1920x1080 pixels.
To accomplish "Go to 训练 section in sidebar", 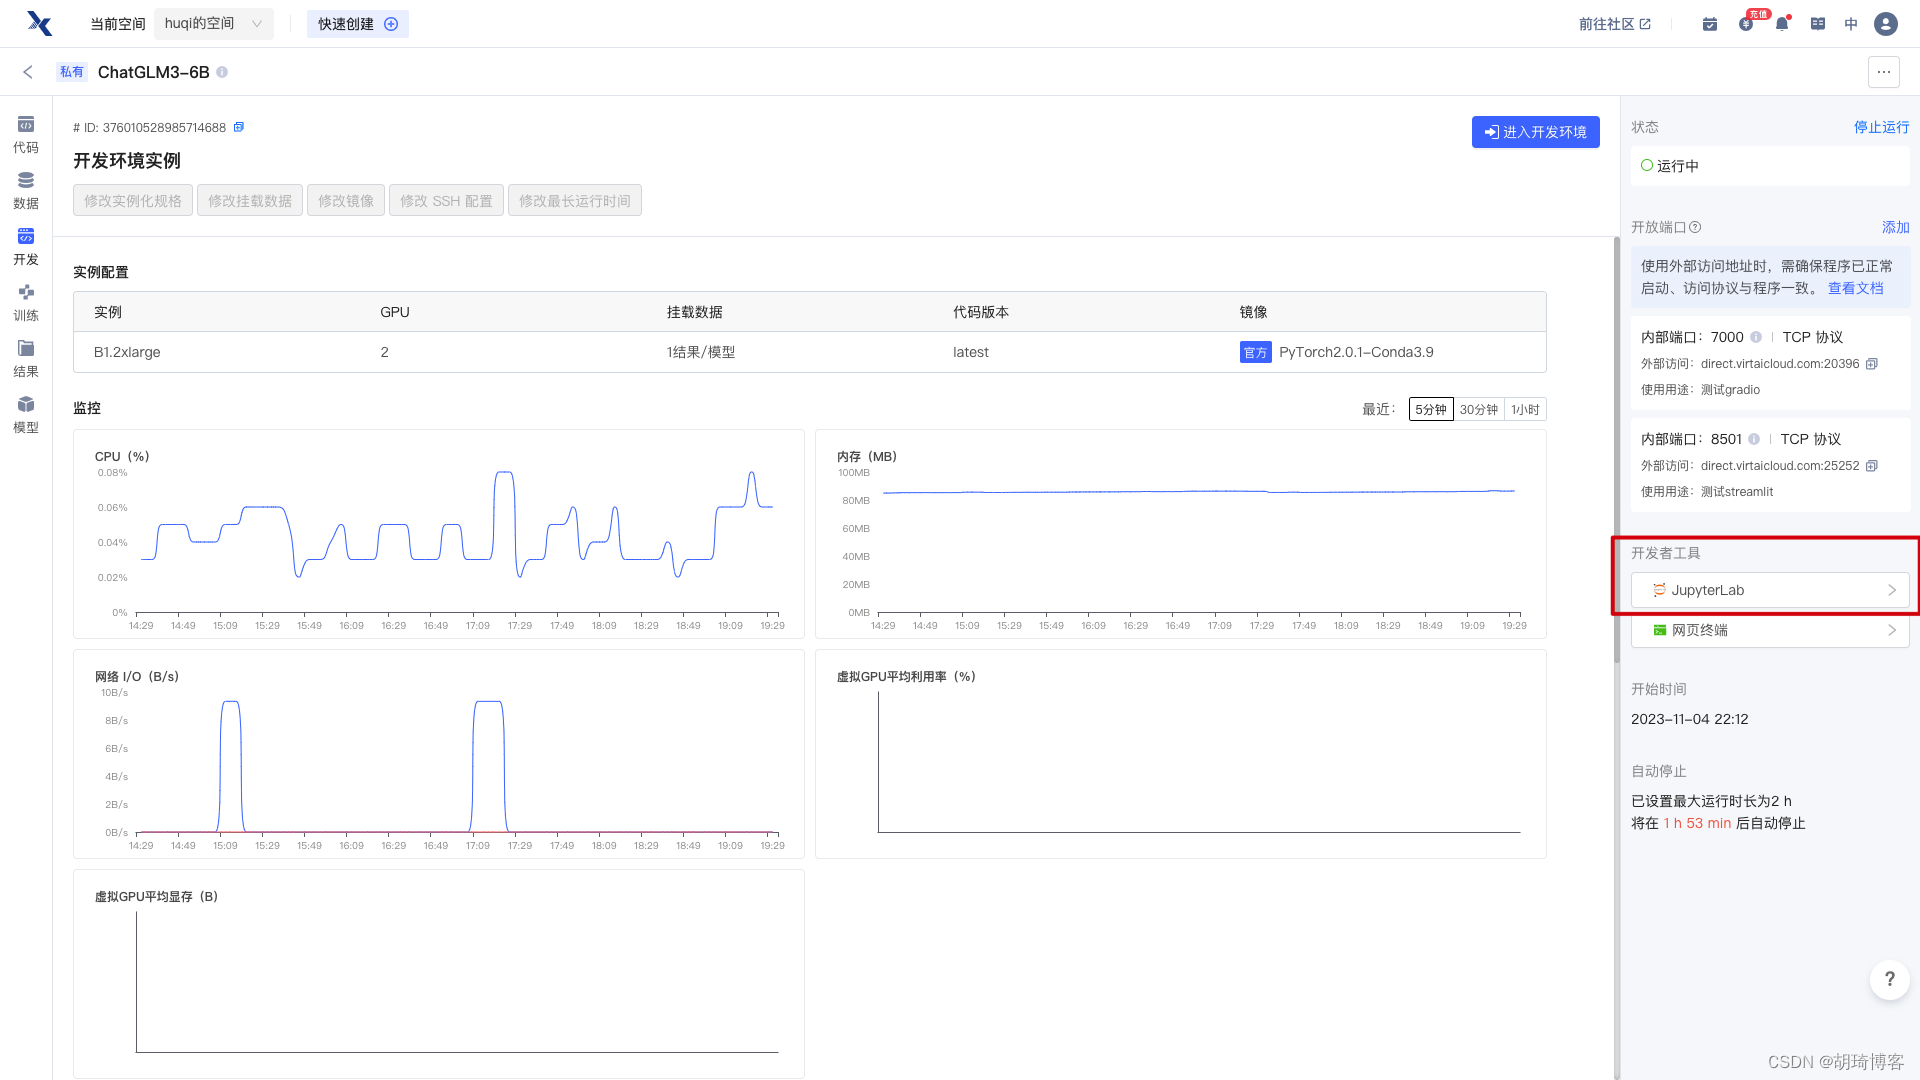I will pyautogui.click(x=26, y=302).
